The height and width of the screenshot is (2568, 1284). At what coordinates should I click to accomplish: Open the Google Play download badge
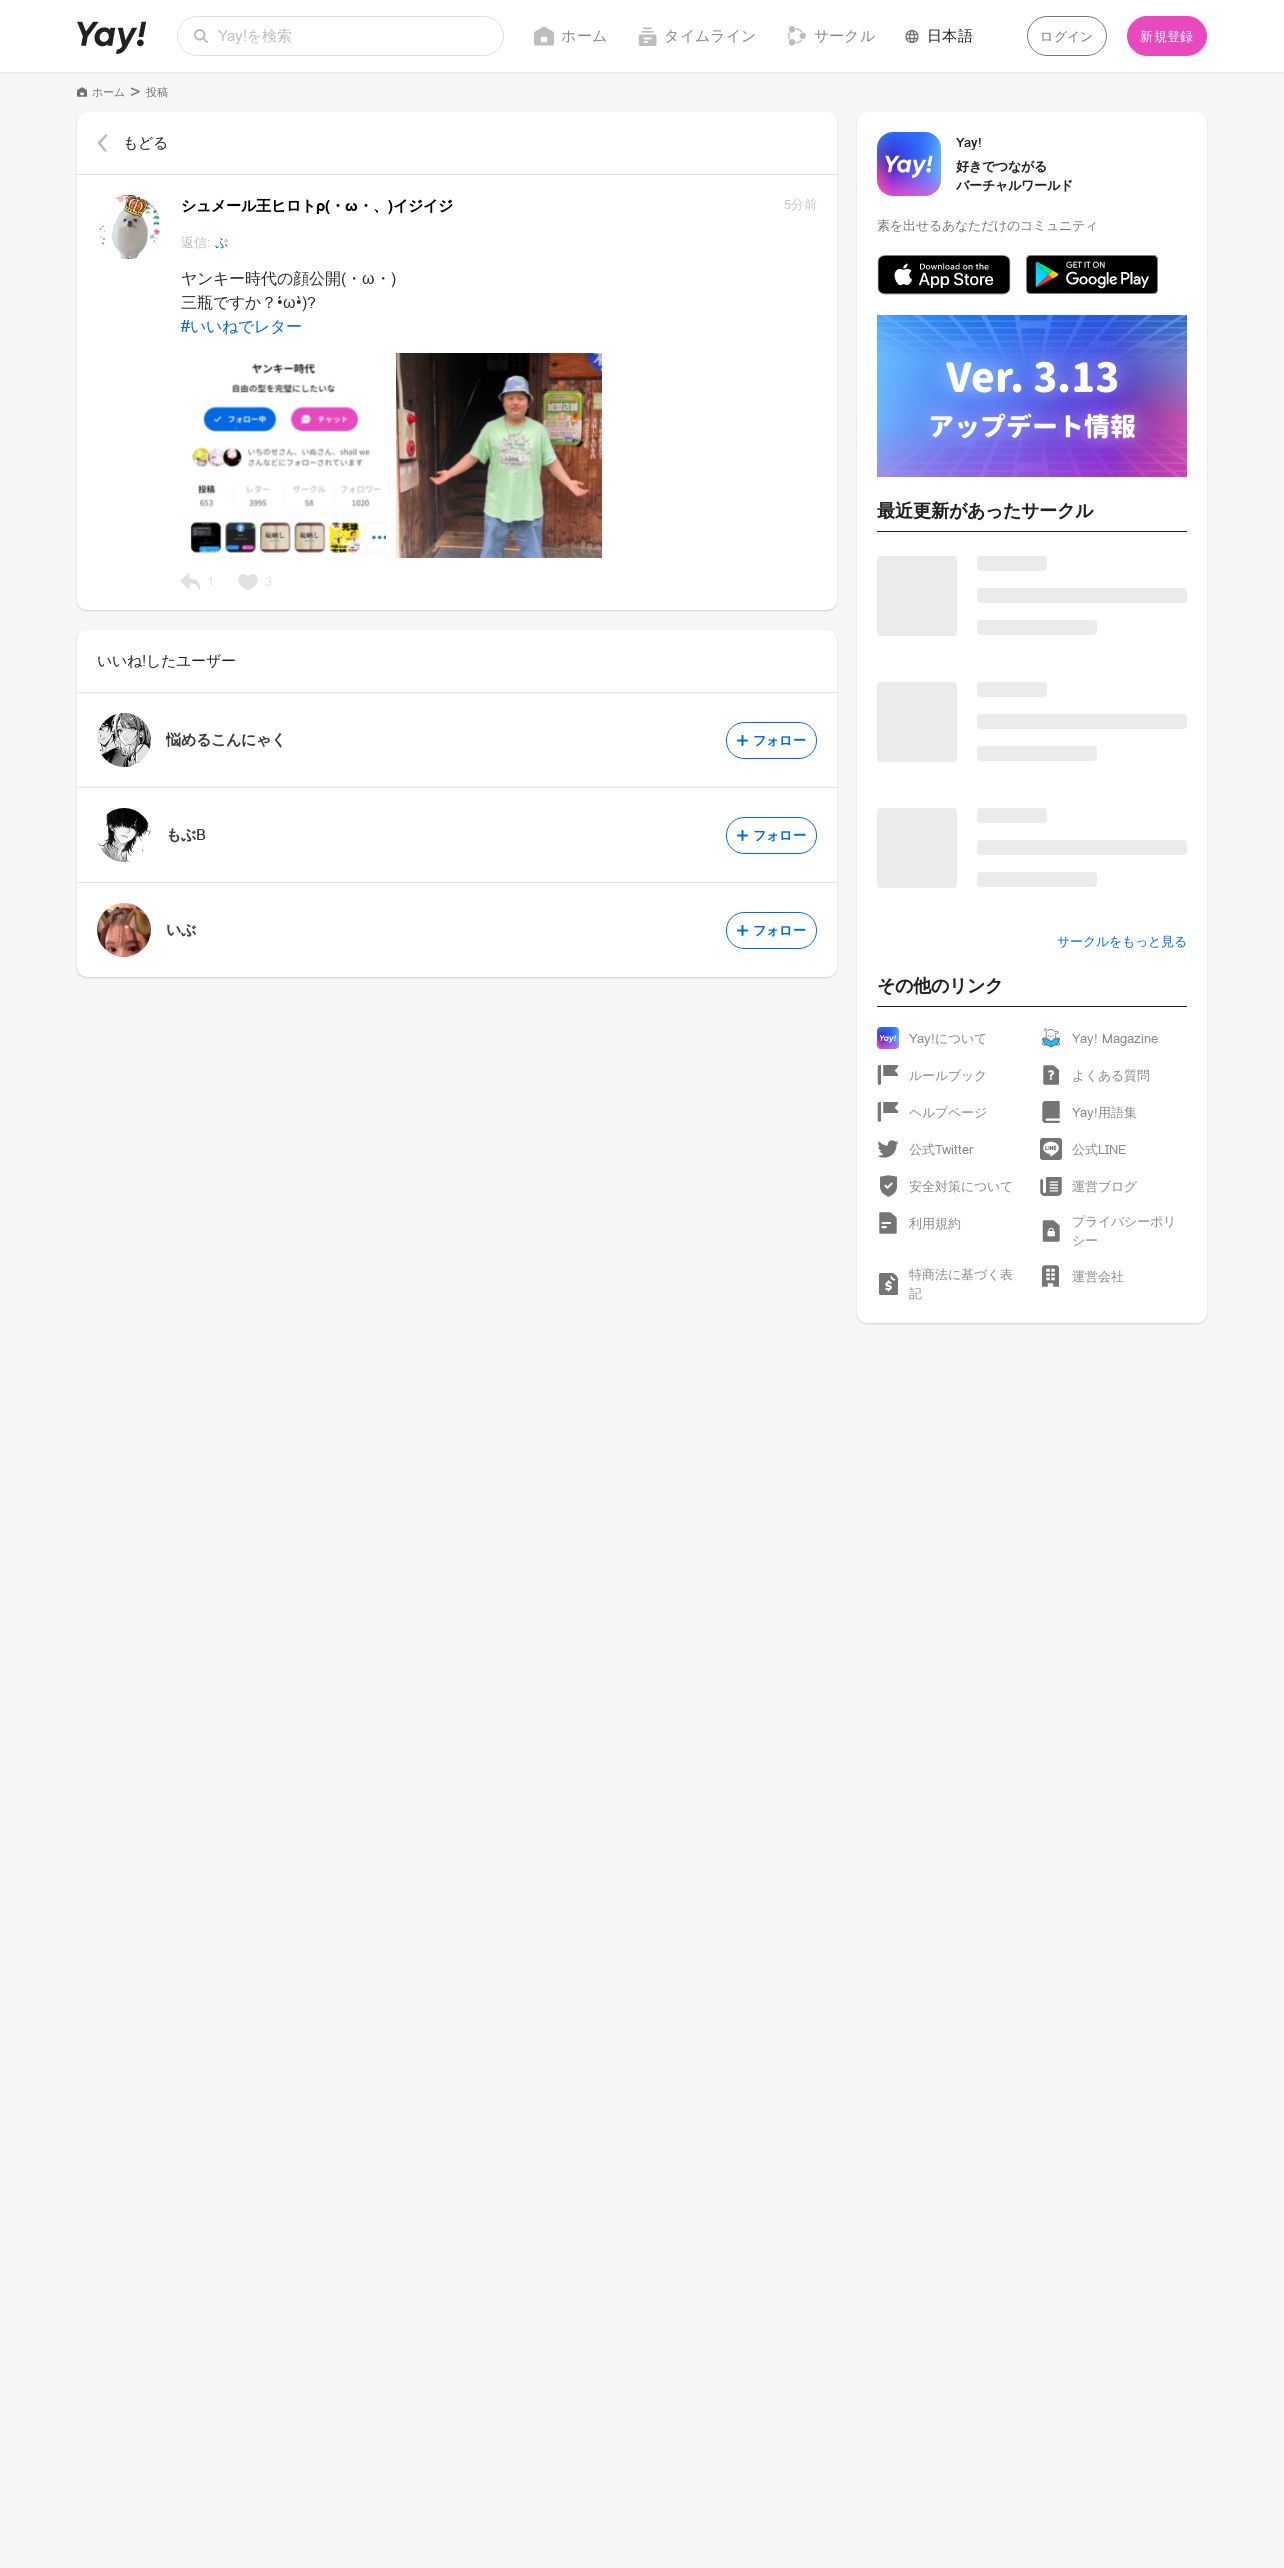1092,275
